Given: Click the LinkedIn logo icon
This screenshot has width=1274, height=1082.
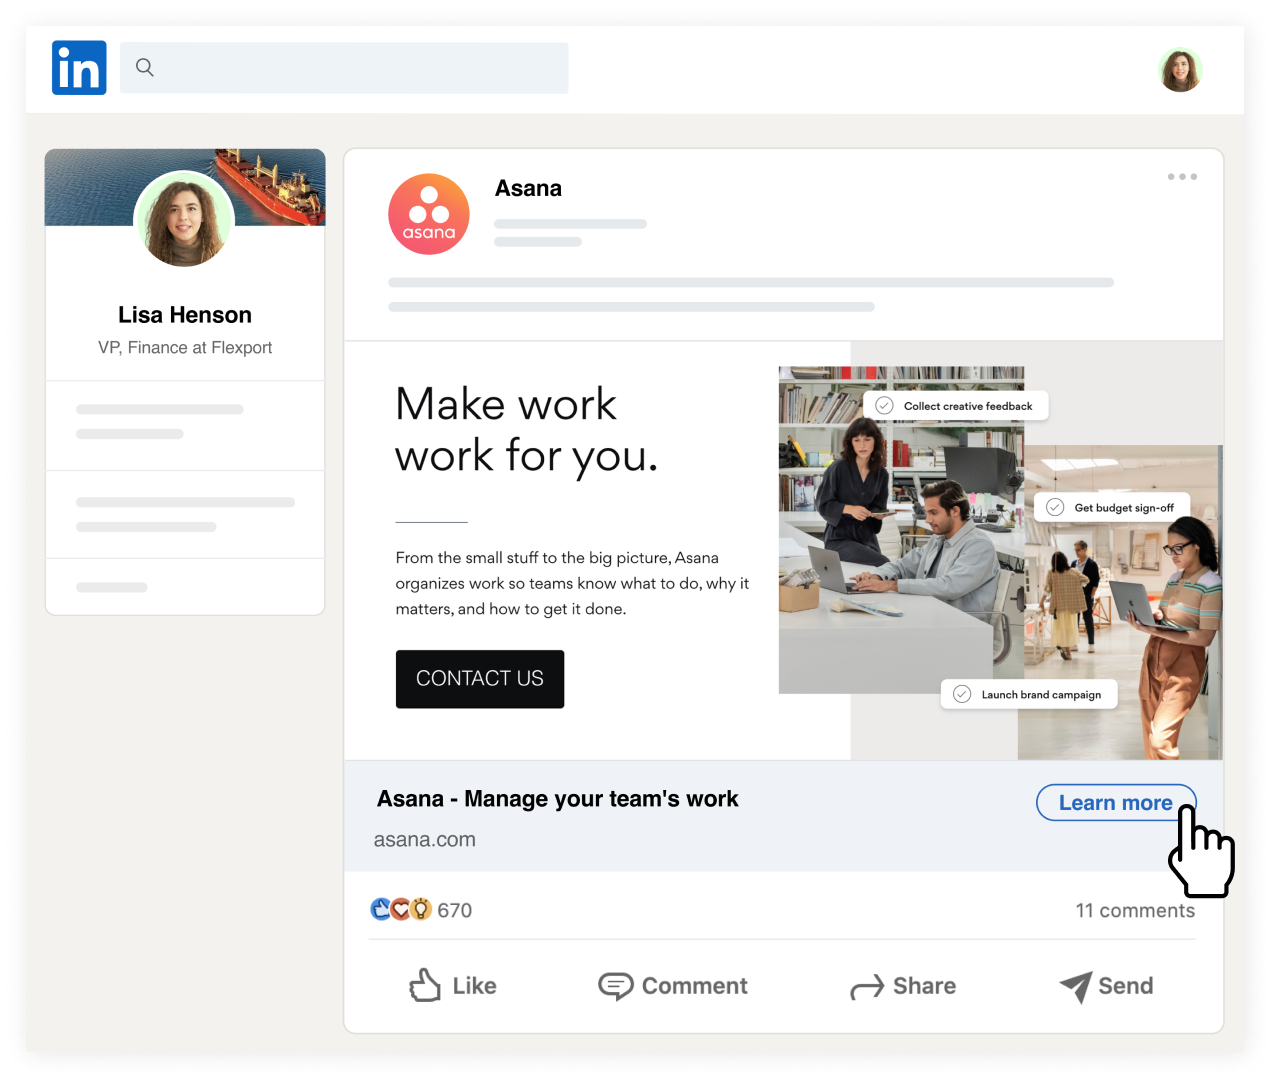Looking at the screenshot, I should [79, 68].
